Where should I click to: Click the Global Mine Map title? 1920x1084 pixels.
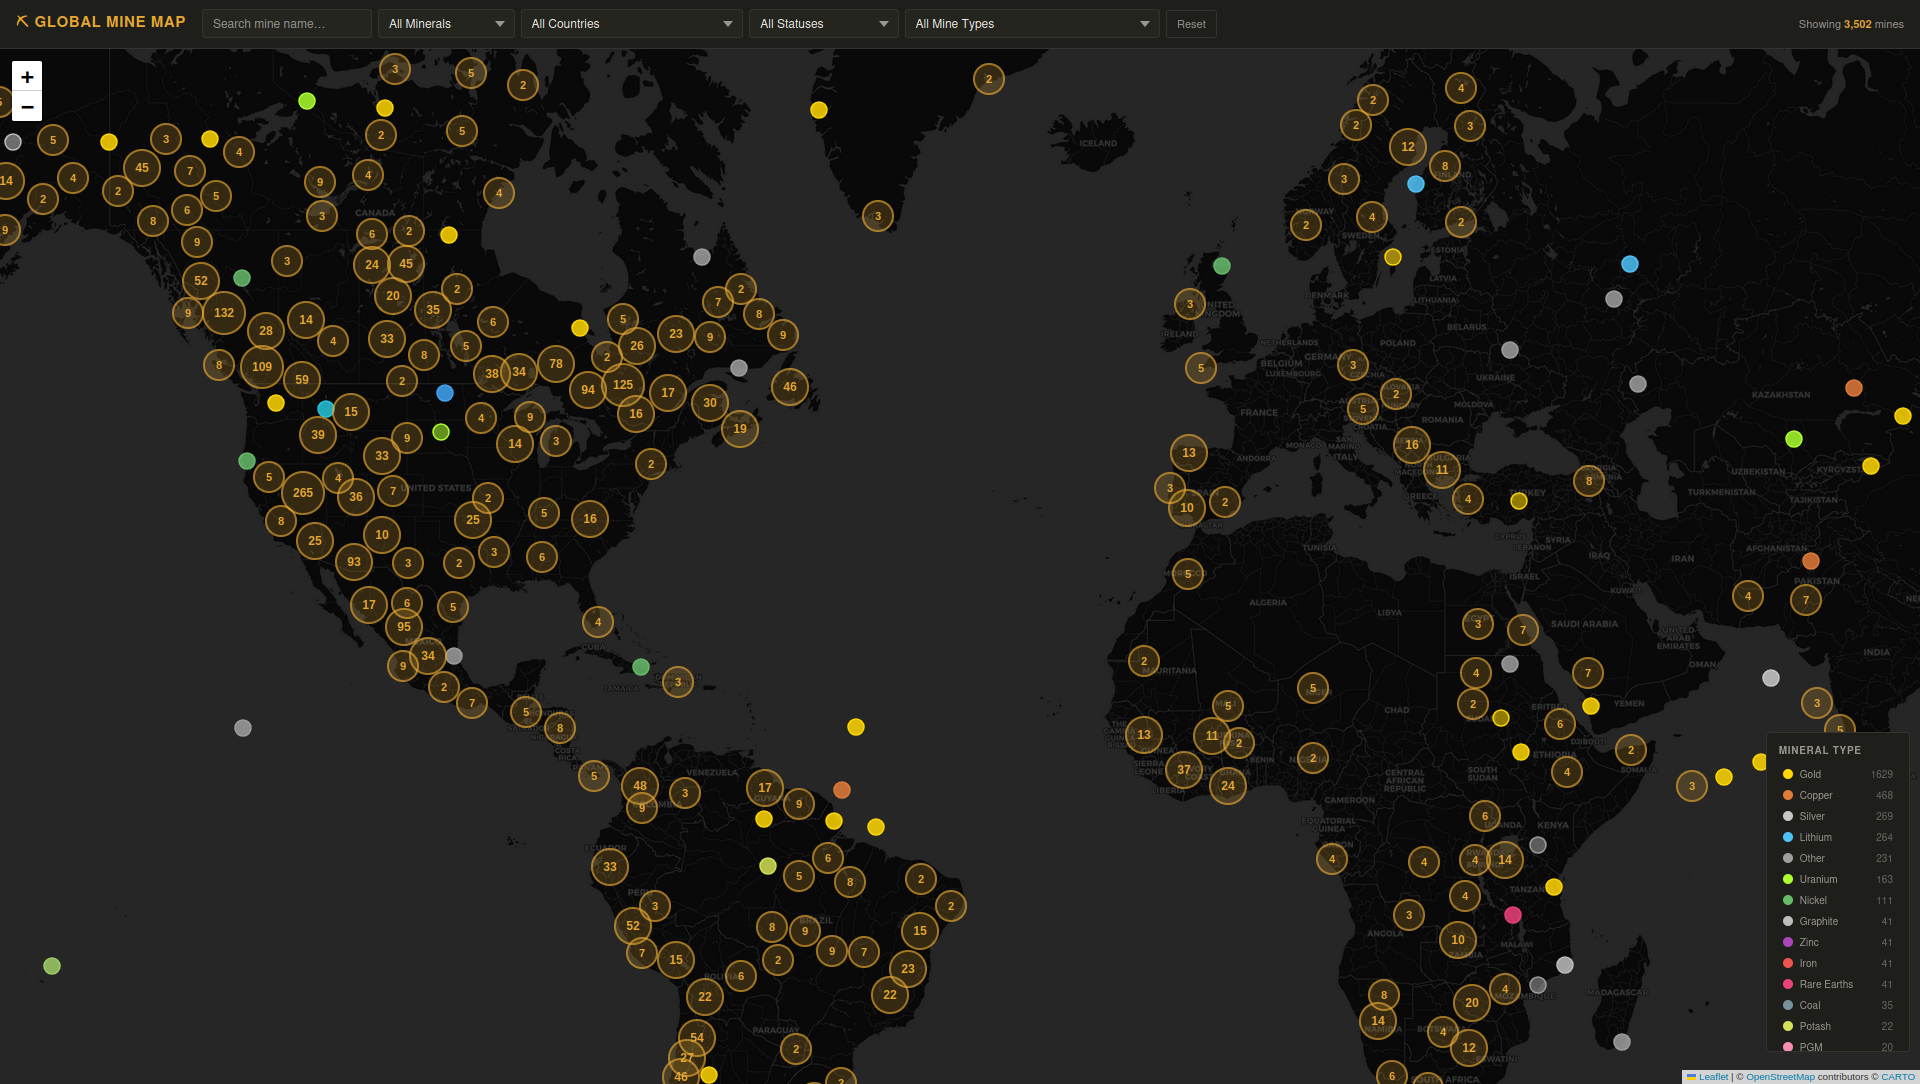[110, 22]
